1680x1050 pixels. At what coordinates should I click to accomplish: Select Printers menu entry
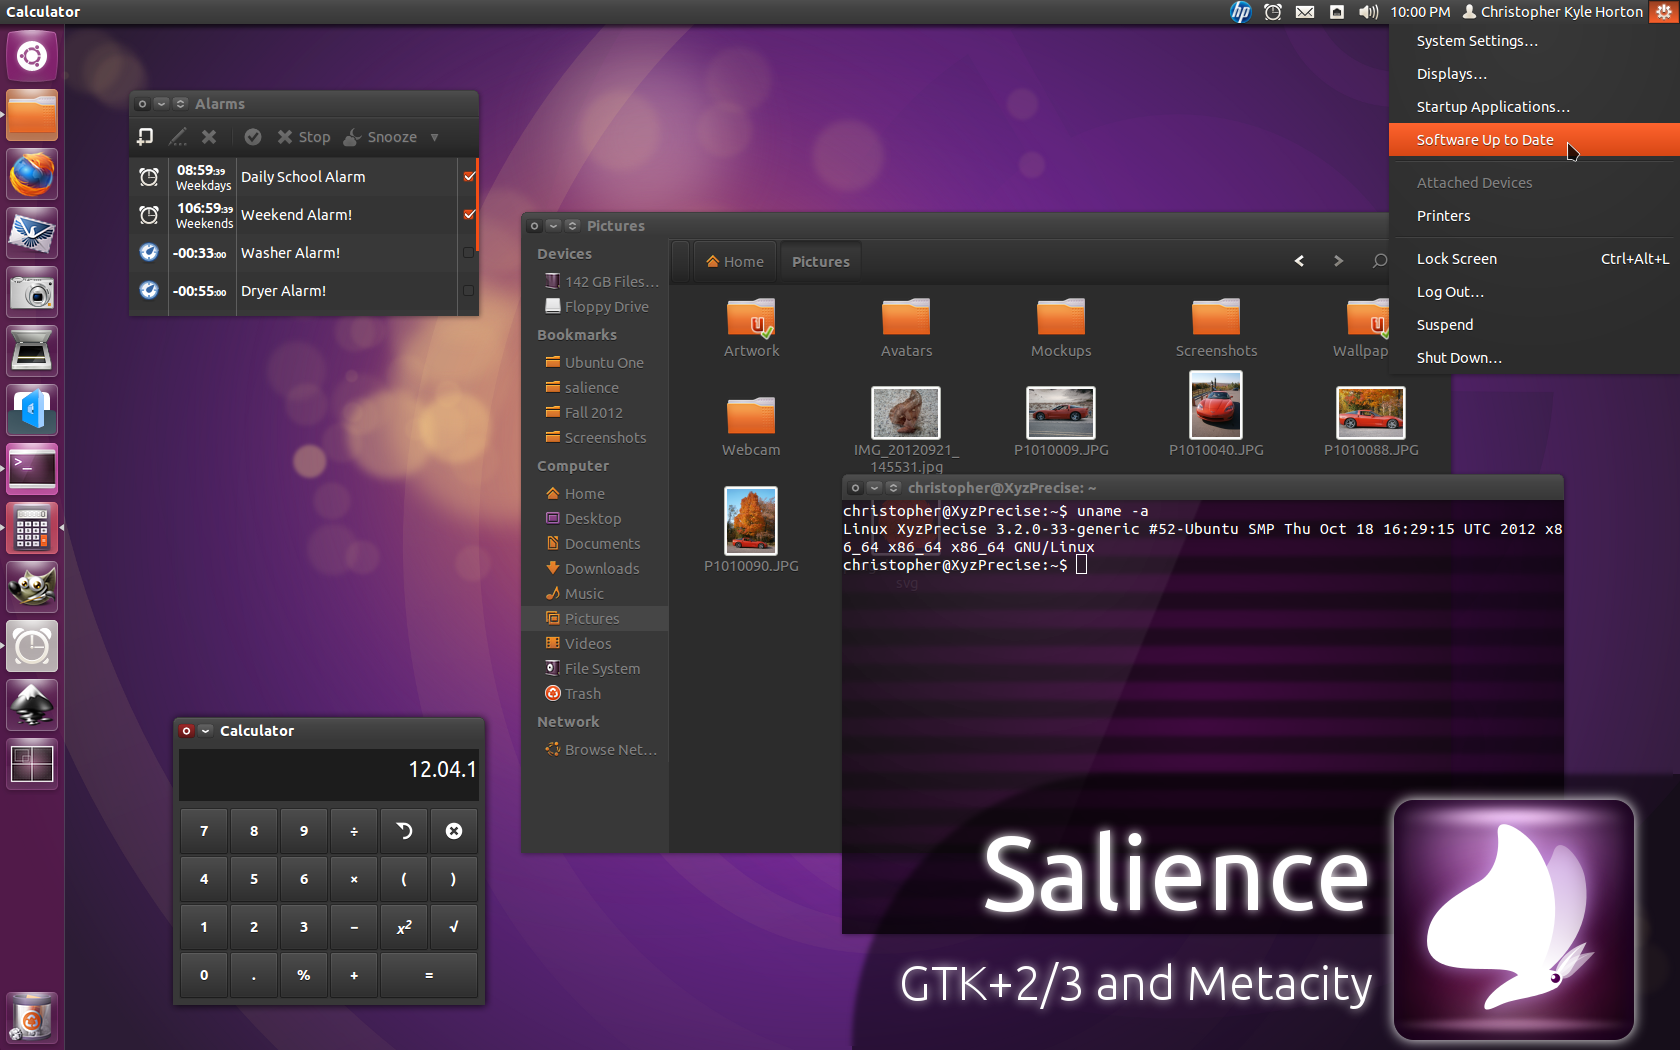click(x=1534, y=216)
